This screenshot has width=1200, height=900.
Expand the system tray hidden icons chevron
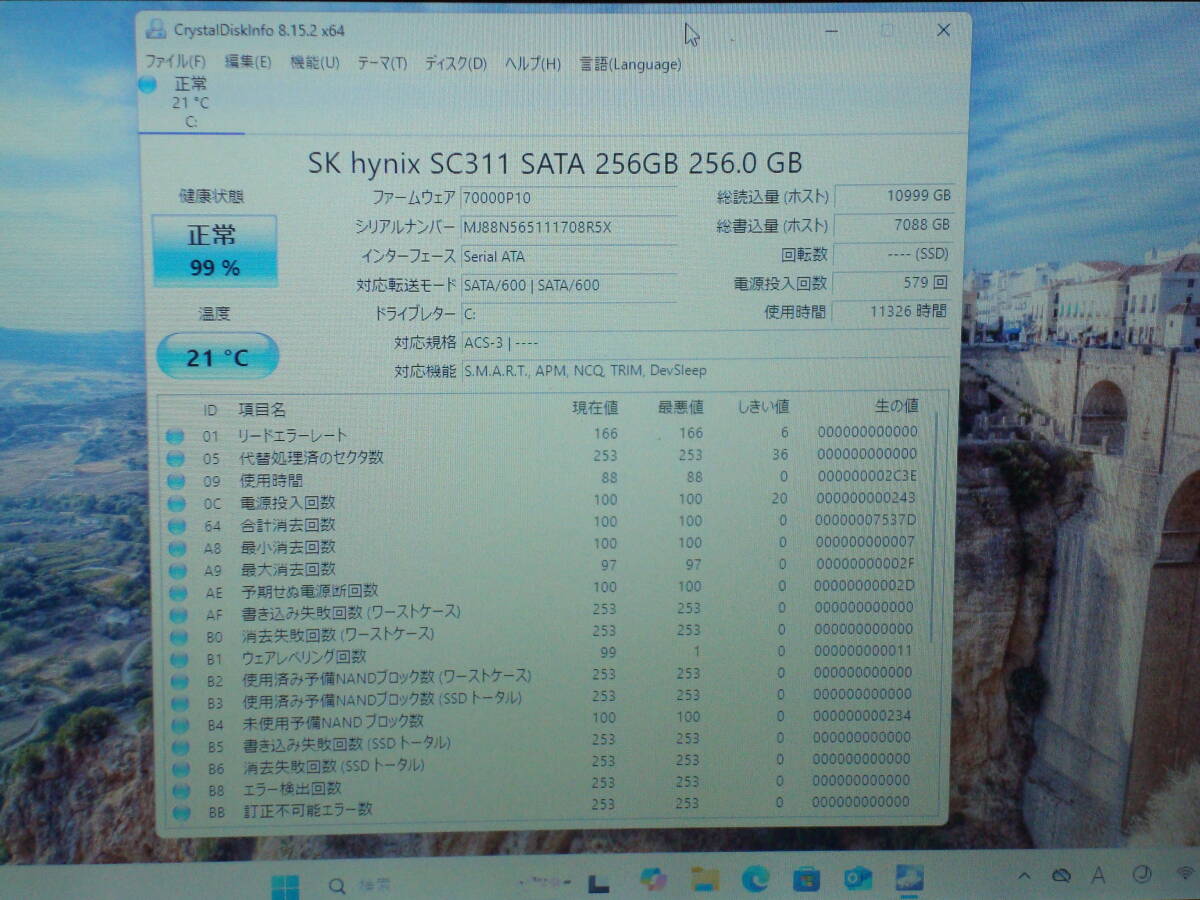pos(1024,877)
